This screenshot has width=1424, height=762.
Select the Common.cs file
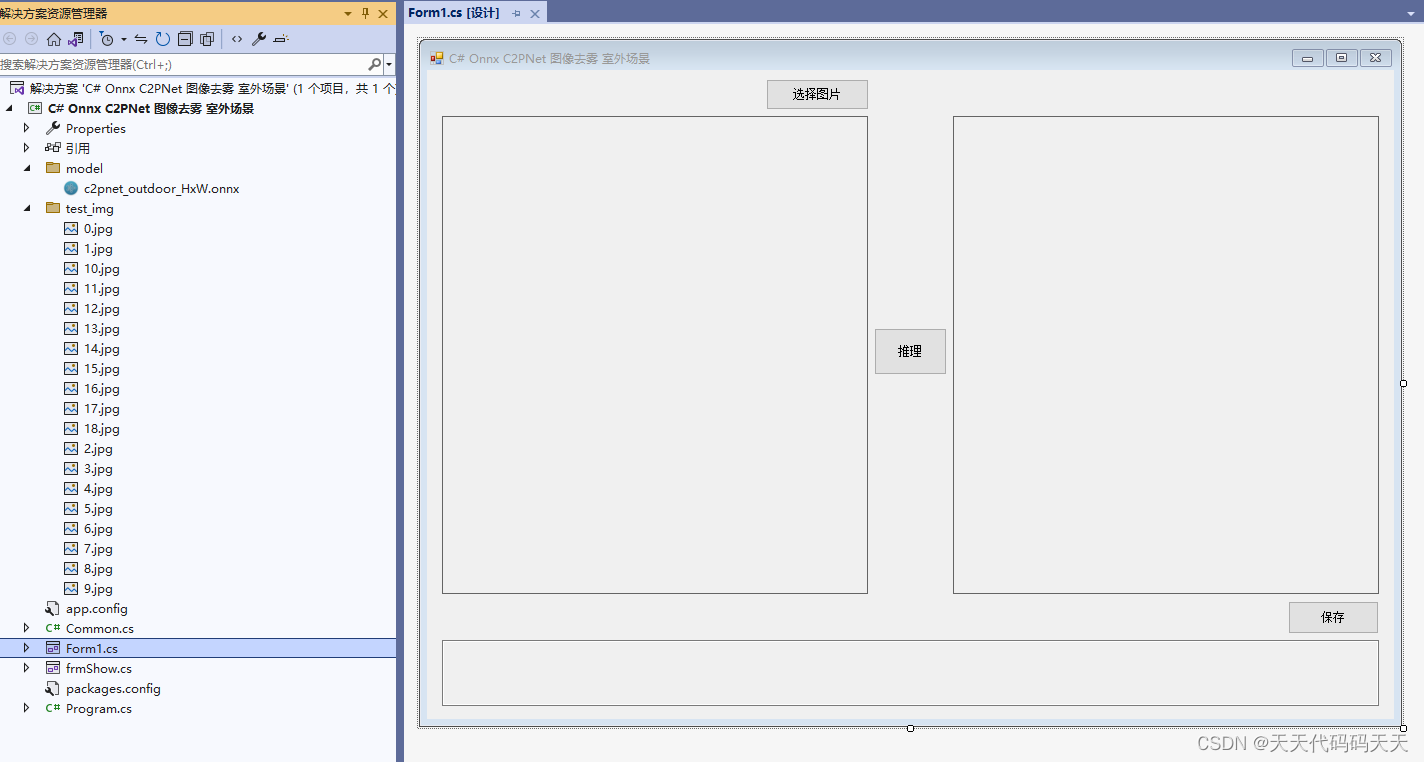pos(100,628)
